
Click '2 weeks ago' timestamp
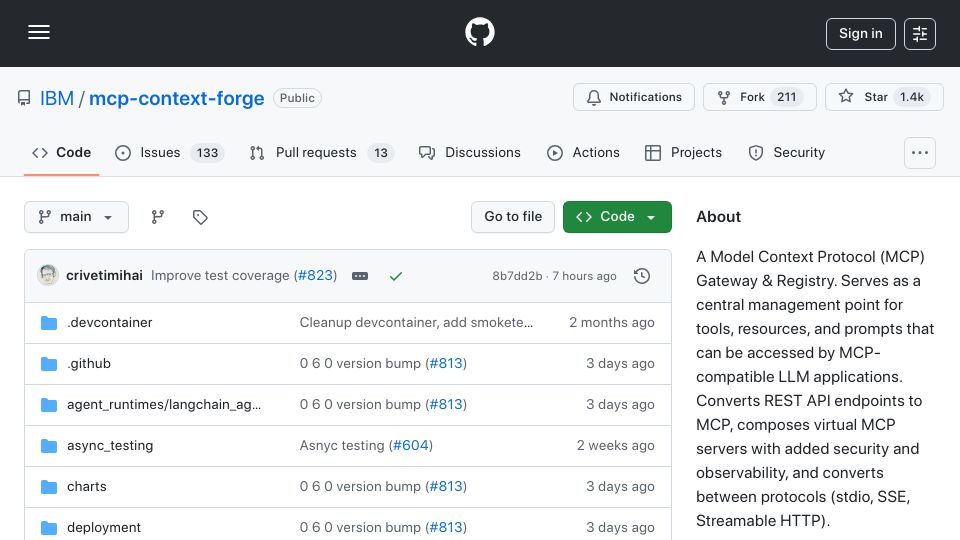(x=615, y=446)
